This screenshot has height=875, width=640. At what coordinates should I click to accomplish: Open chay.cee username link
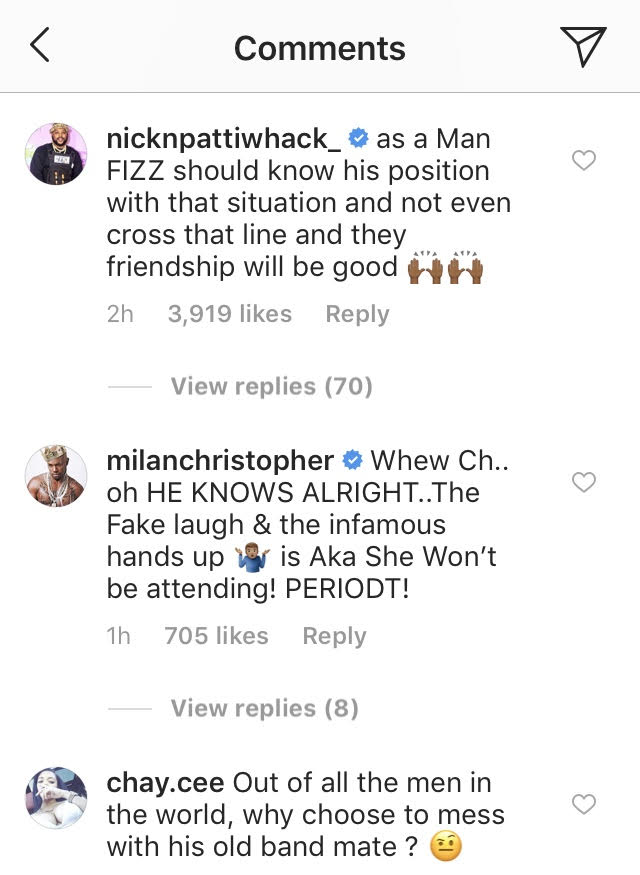click(165, 783)
